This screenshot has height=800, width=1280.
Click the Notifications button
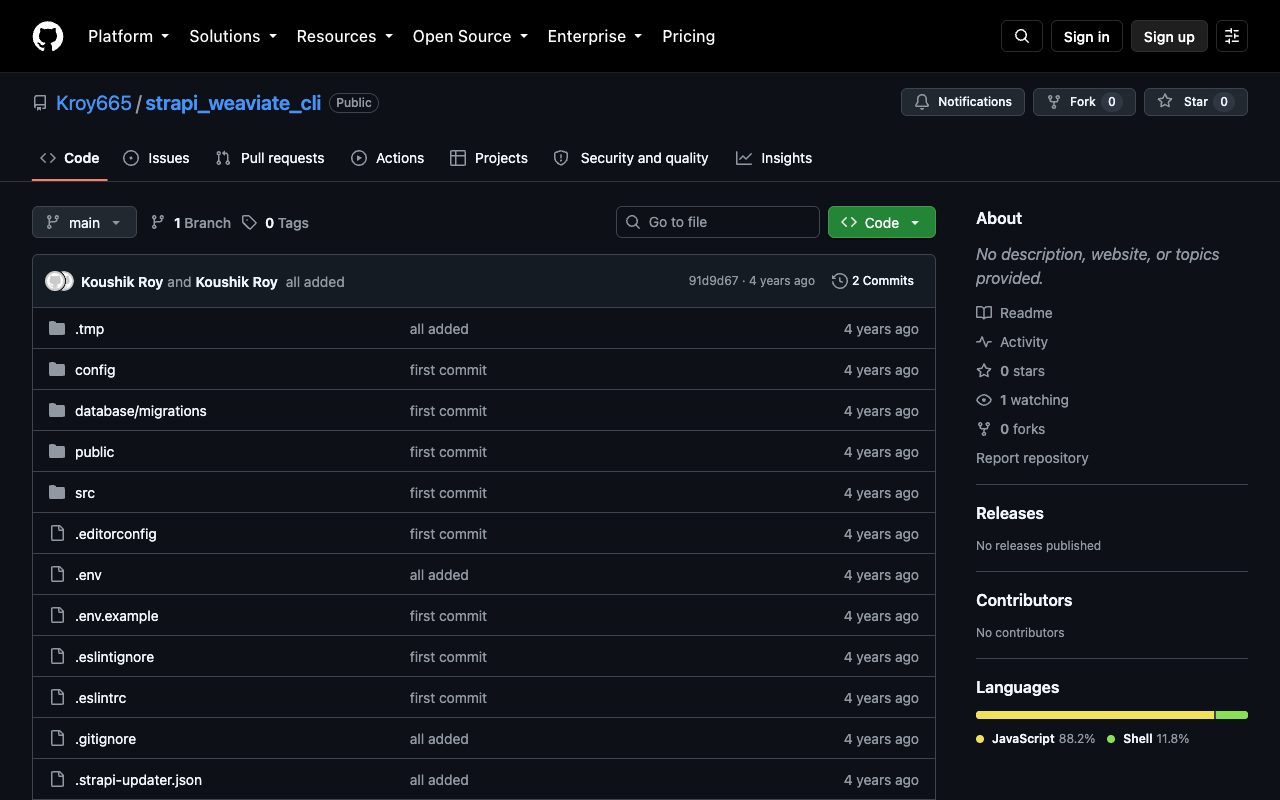pyautogui.click(x=963, y=102)
